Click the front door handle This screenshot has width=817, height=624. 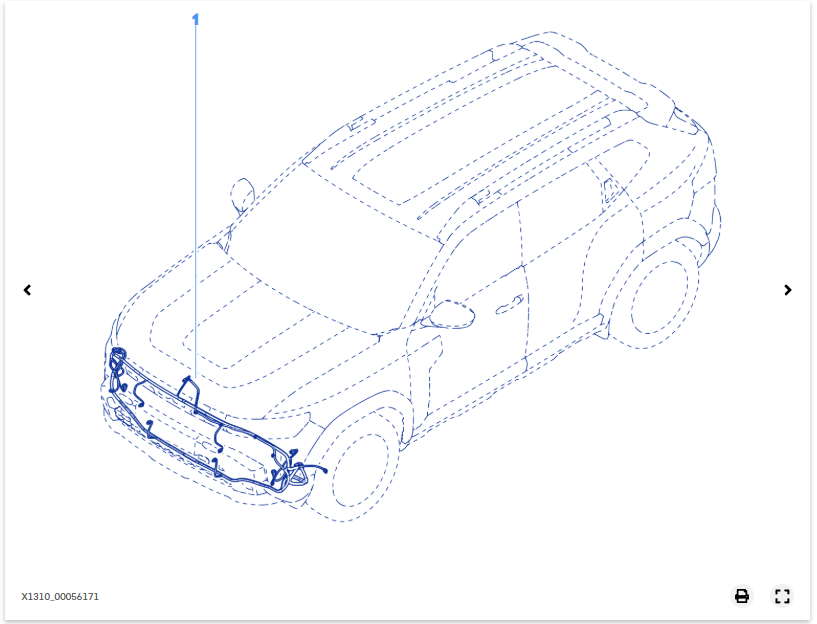tap(512, 299)
